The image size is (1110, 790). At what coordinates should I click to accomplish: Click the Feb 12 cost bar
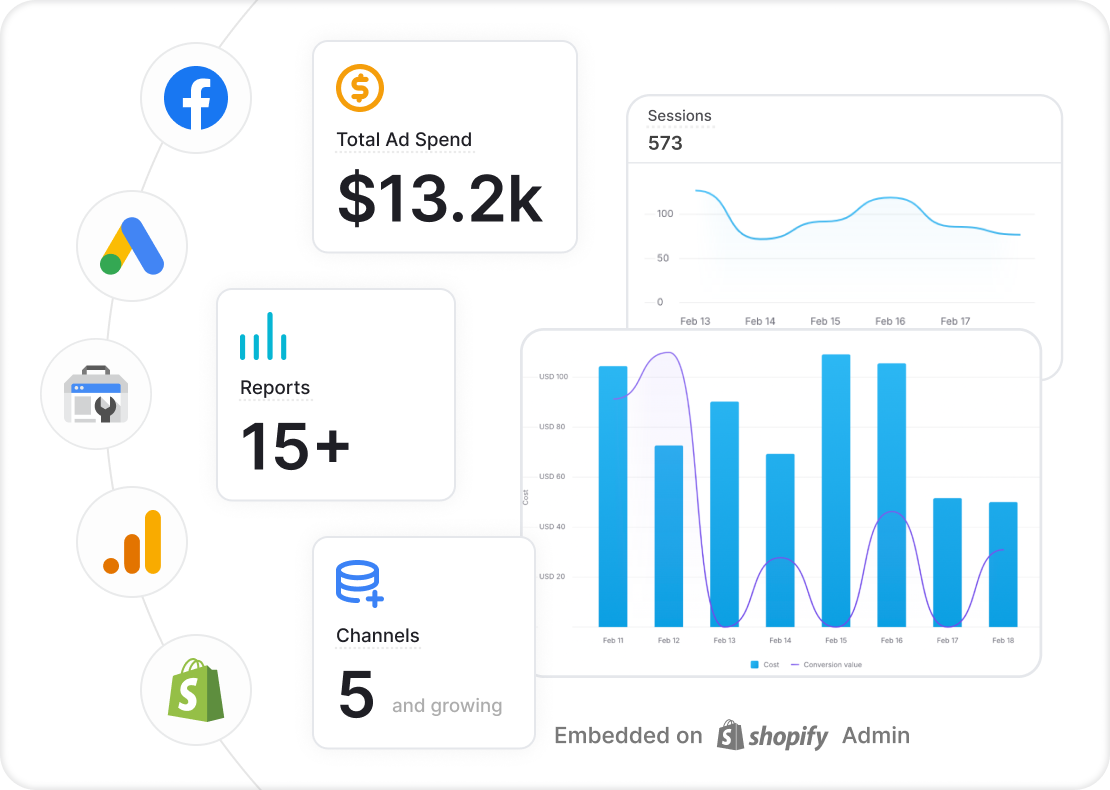[x=669, y=536]
